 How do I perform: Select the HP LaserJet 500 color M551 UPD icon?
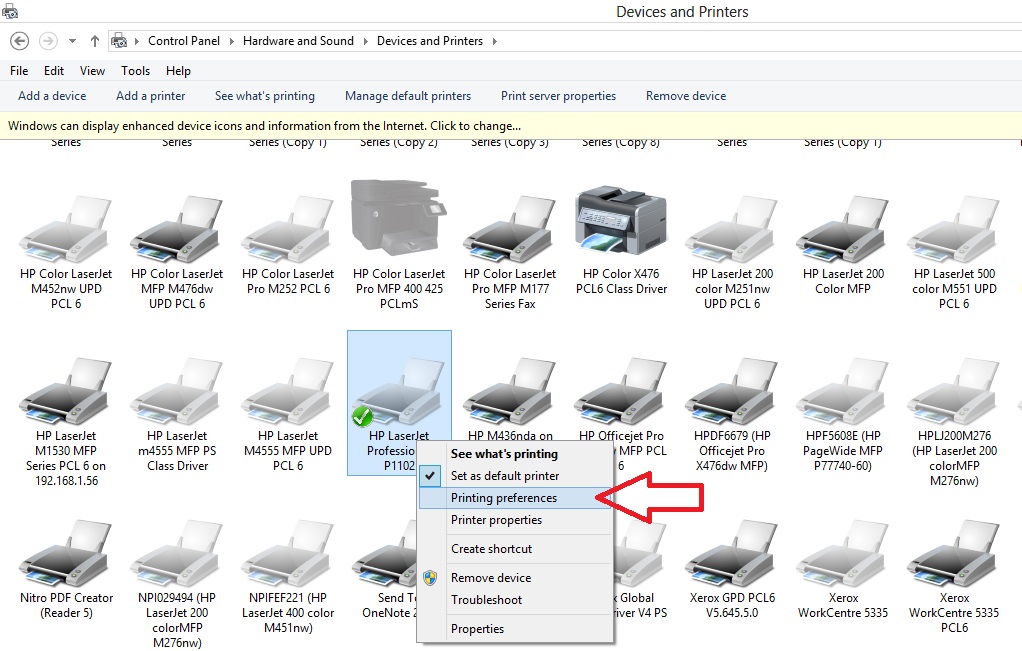[954, 229]
